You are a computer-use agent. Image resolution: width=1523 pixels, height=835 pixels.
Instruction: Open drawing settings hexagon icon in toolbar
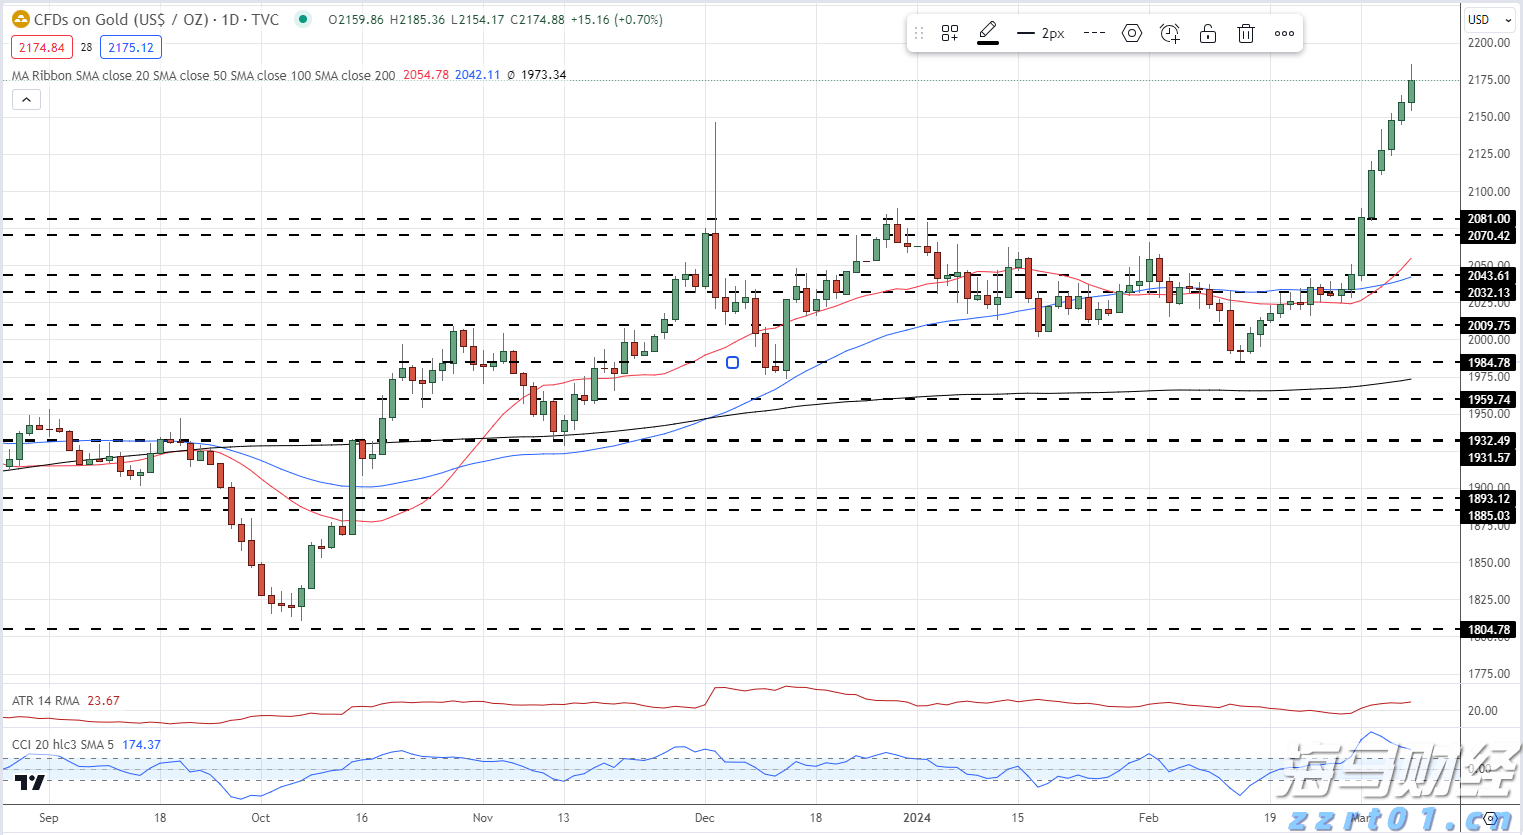pyautogui.click(x=1131, y=33)
